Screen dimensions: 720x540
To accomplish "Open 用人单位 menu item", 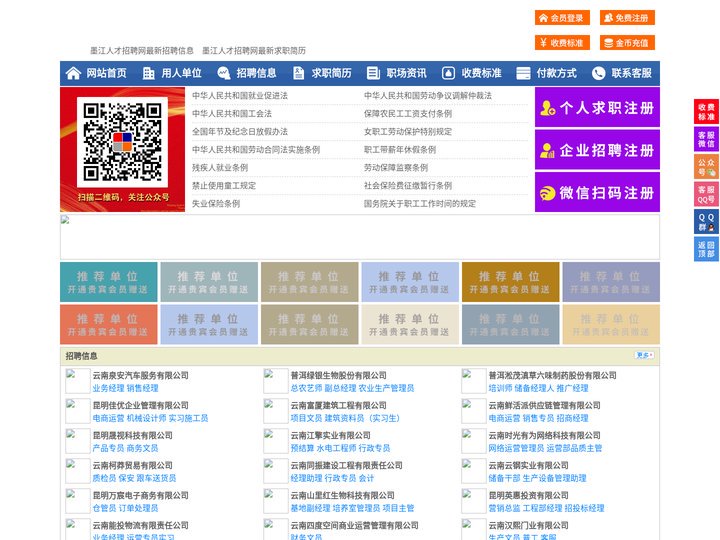I will [181, 73].
